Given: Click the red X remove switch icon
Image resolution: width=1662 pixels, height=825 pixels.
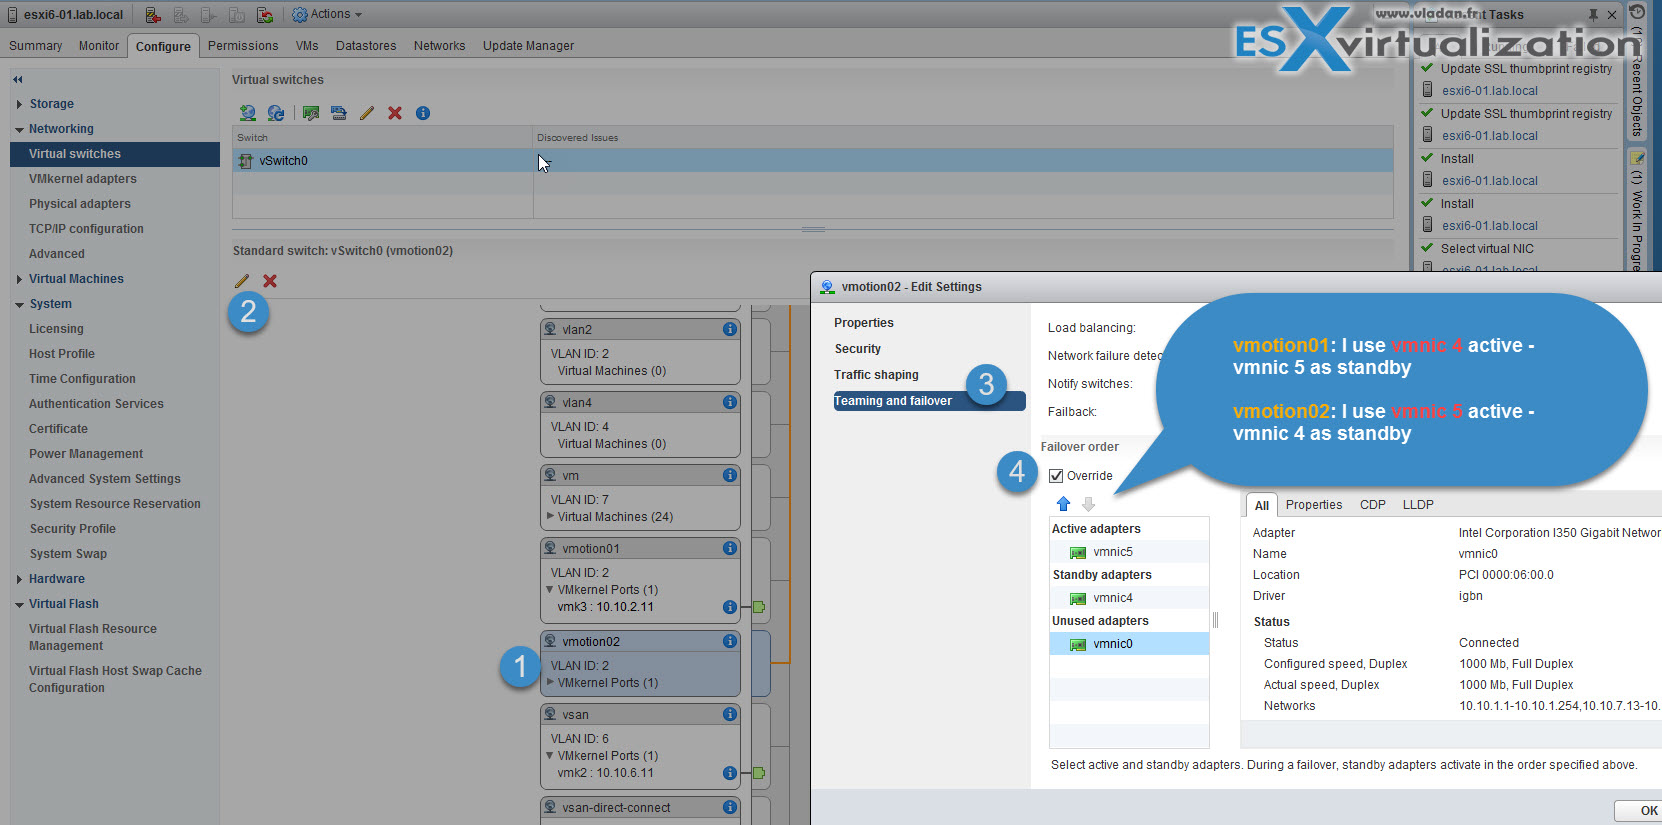Looking at the screenshot, I should pos(395,113).
